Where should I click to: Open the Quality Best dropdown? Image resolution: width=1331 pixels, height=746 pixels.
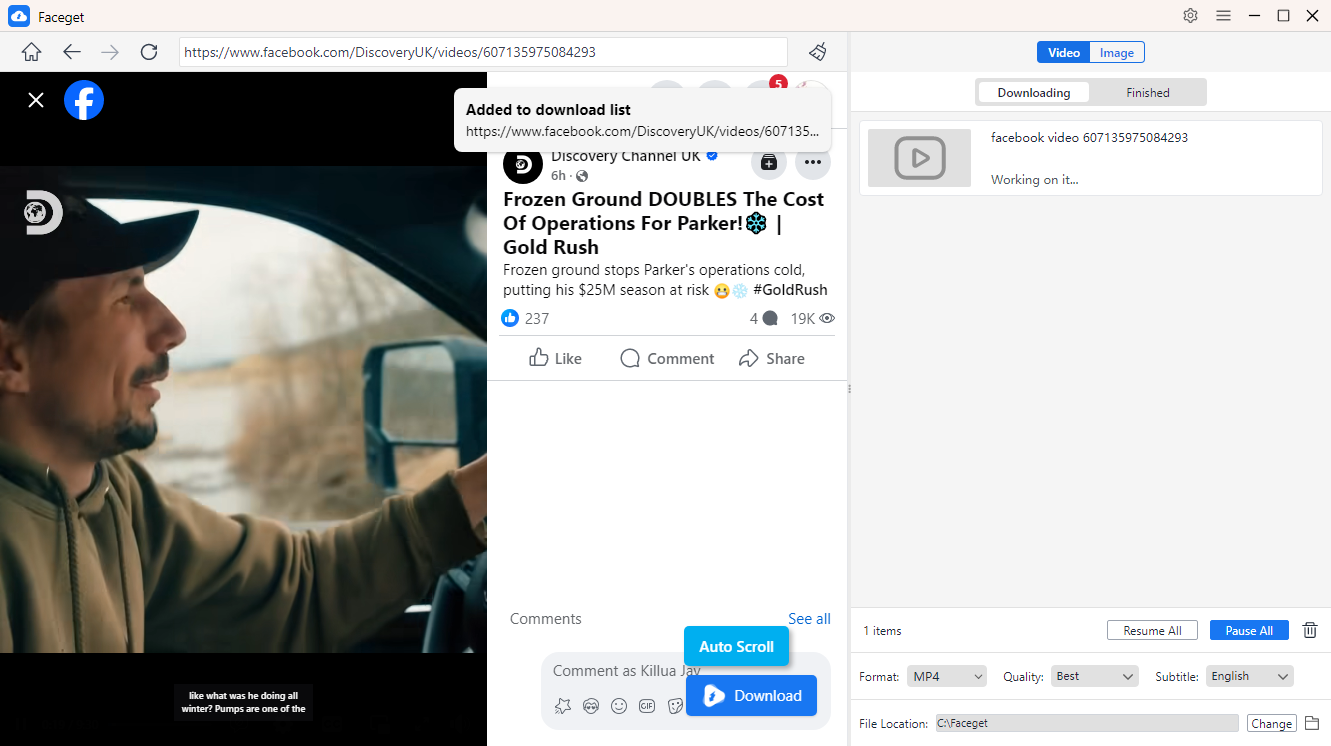click(x=1095, y=677)
